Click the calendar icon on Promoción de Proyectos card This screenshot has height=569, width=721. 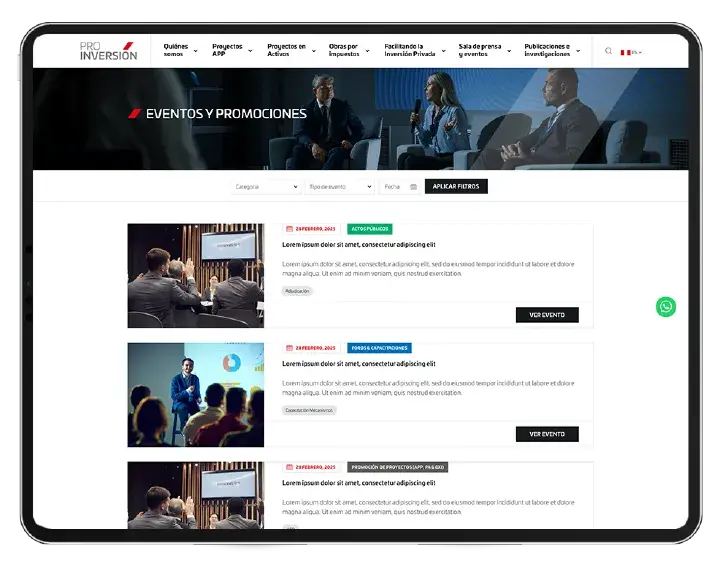tap(289, 467)
